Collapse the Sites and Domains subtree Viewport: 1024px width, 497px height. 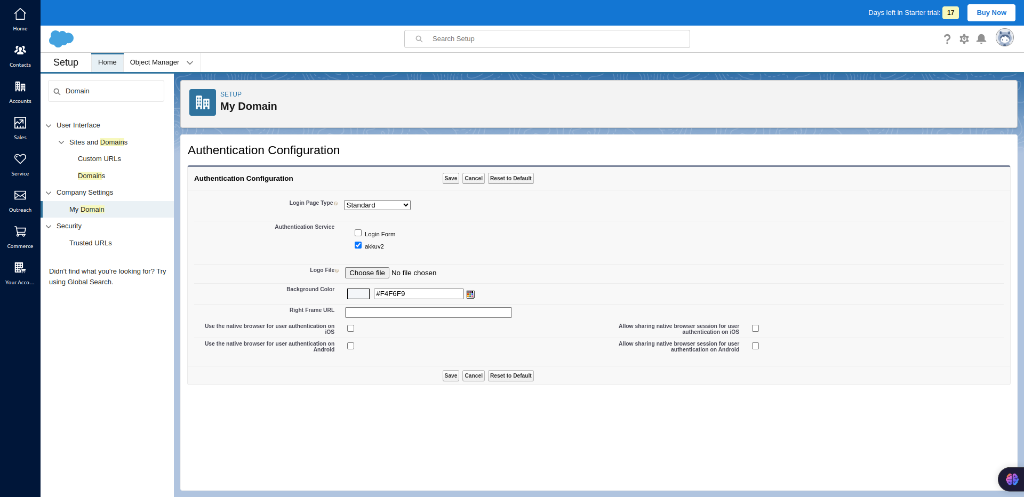[x=61, y=142]
